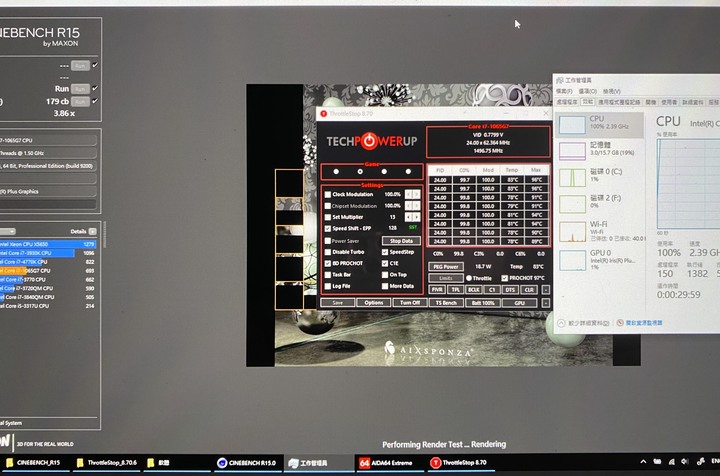The image size is (720, 476).
Task: Toggle SpeedStep checkbox
Action: [x=385, y=252]
